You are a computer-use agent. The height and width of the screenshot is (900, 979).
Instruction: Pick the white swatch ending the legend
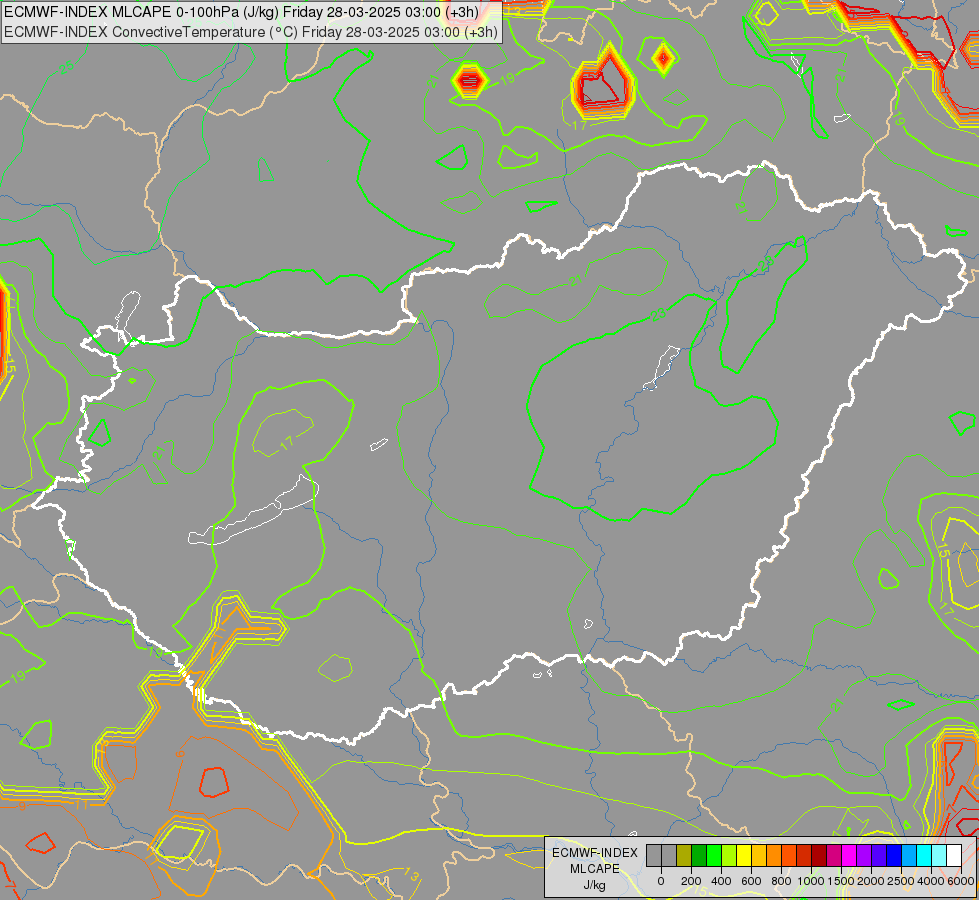(955, 855)
